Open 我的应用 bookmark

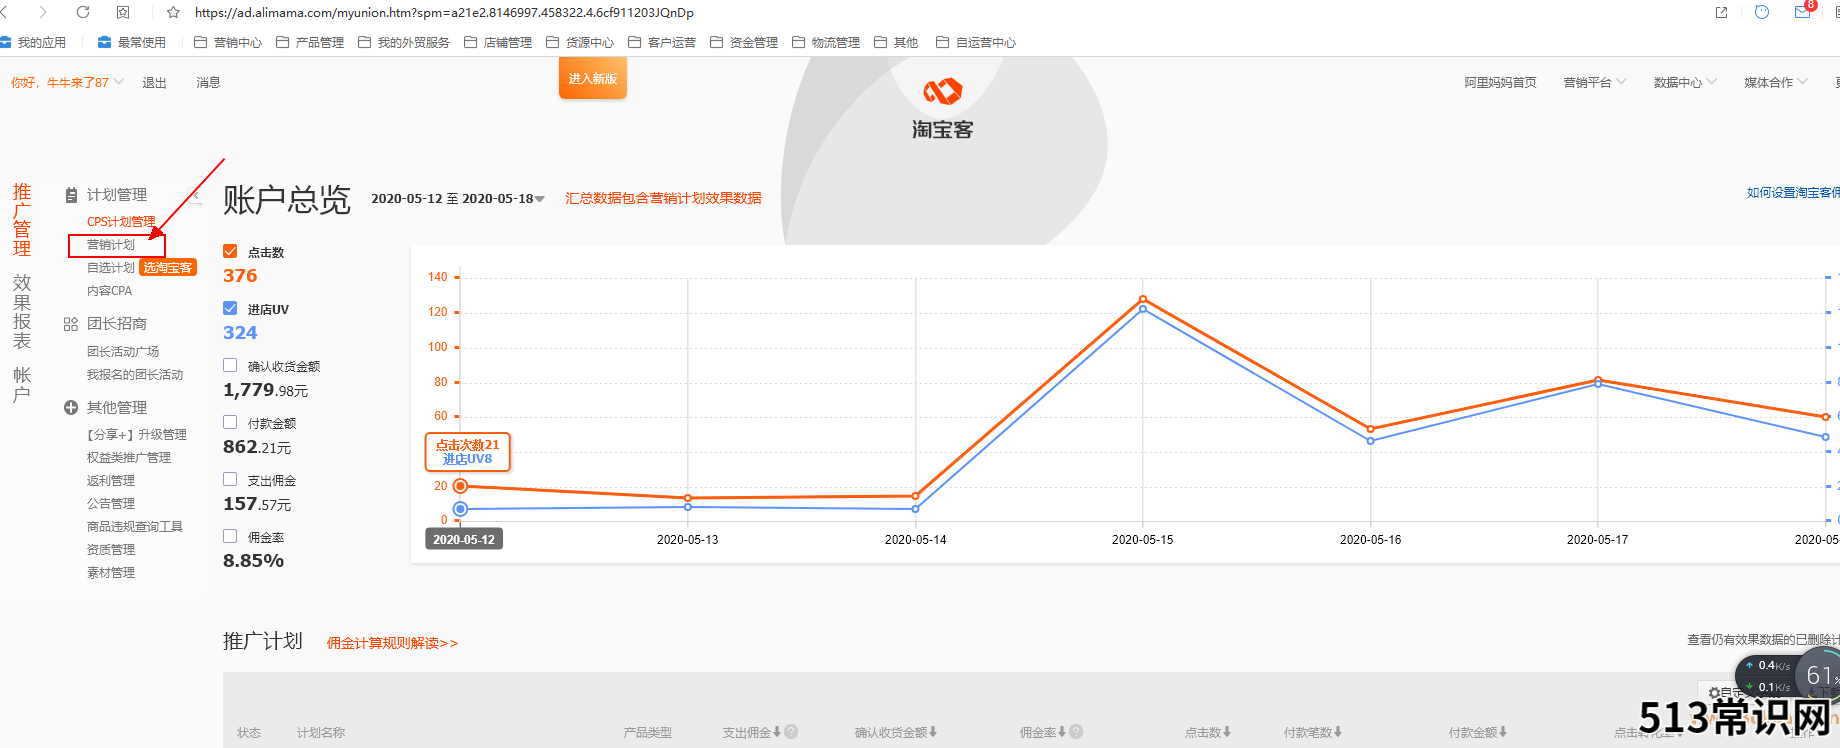click(x=33, y=42)
